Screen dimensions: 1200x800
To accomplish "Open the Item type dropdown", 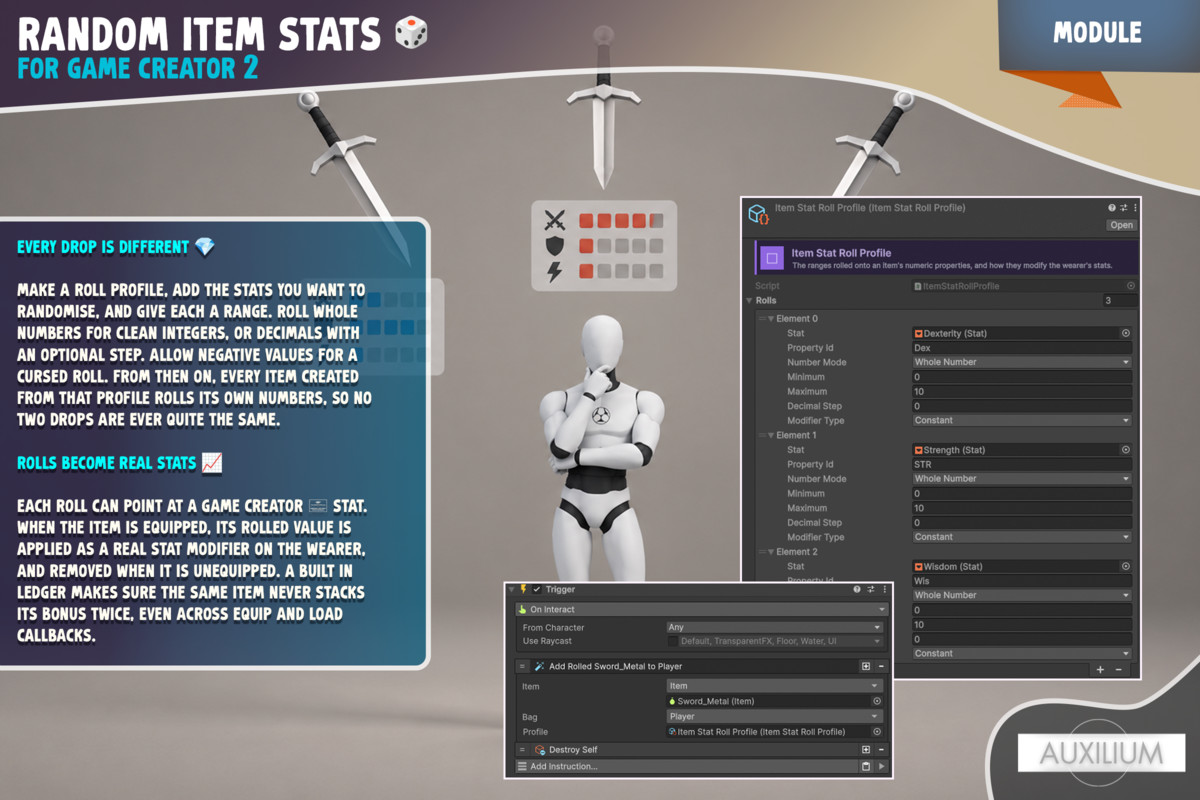I will (775, 686).
